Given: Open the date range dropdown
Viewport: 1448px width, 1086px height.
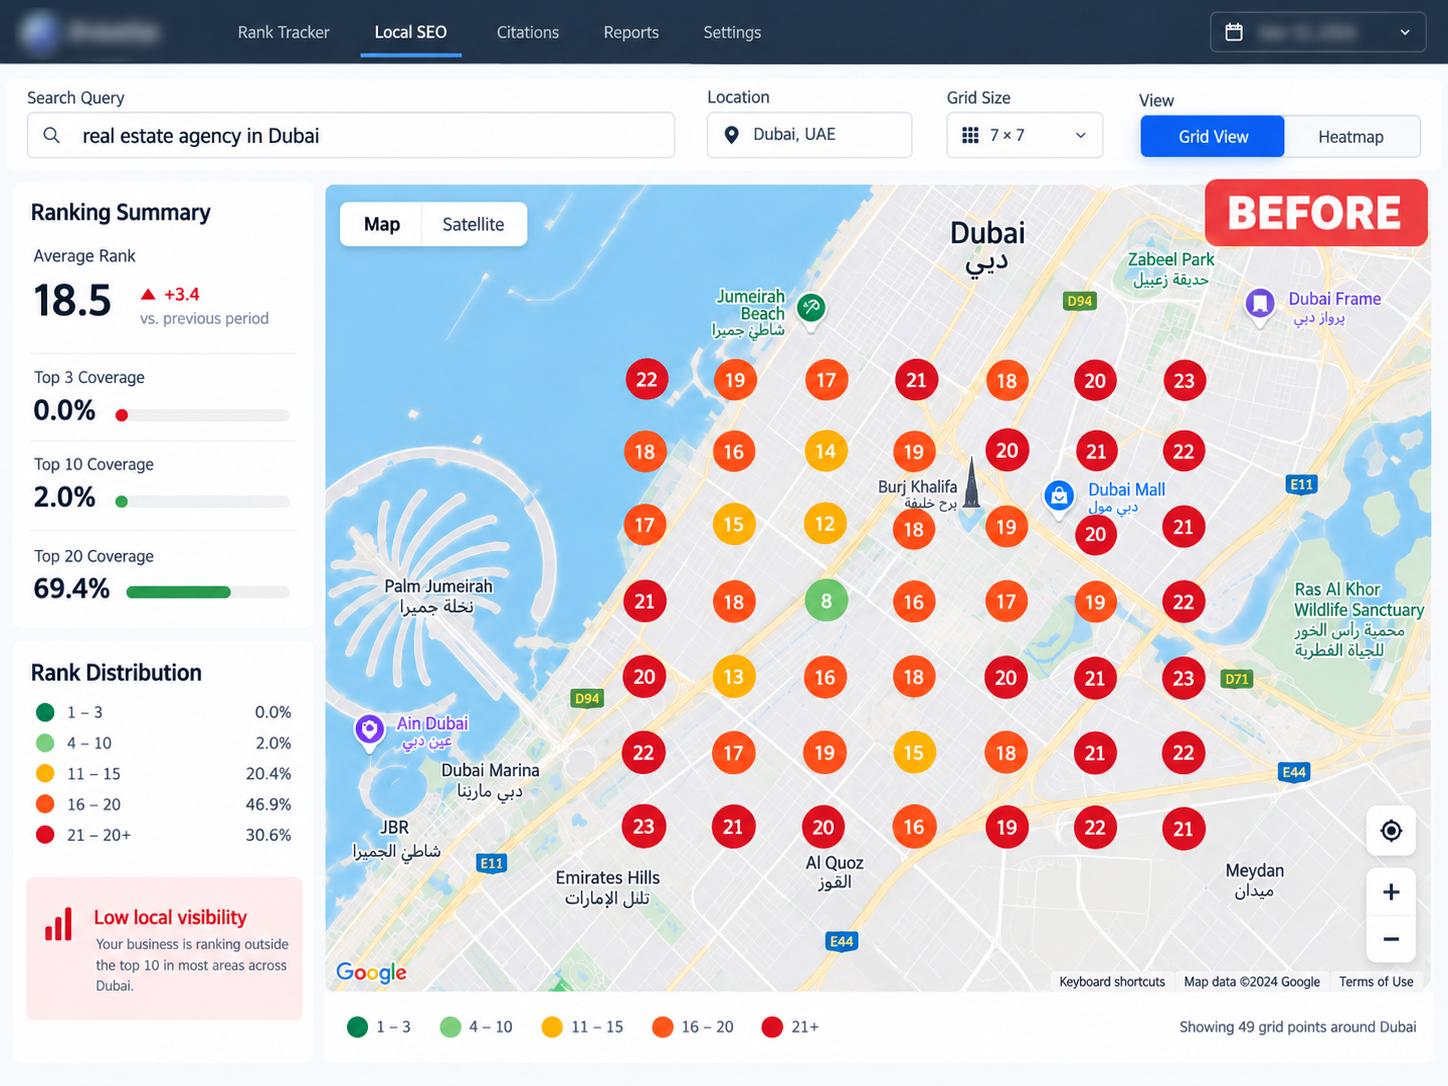Looking at the screenshot, I should (x=1318, y=32).
